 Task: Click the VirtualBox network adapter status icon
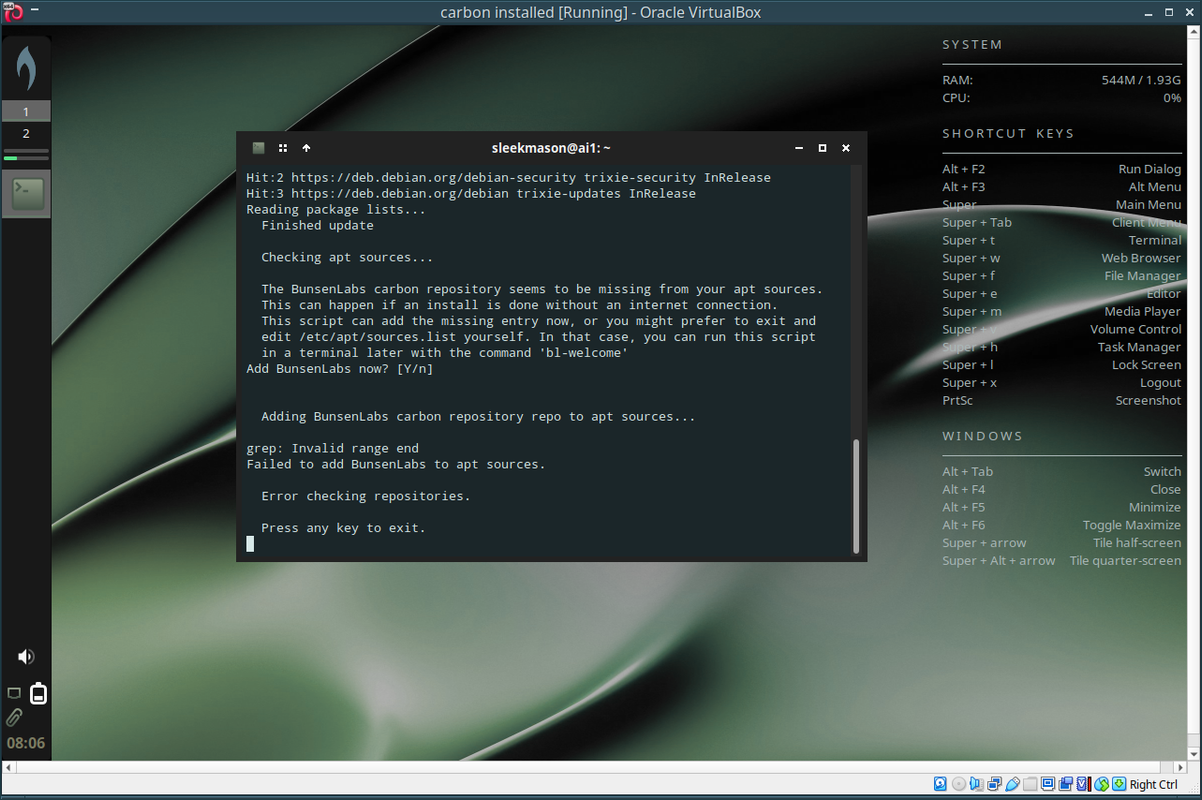[x=994, y=784]
